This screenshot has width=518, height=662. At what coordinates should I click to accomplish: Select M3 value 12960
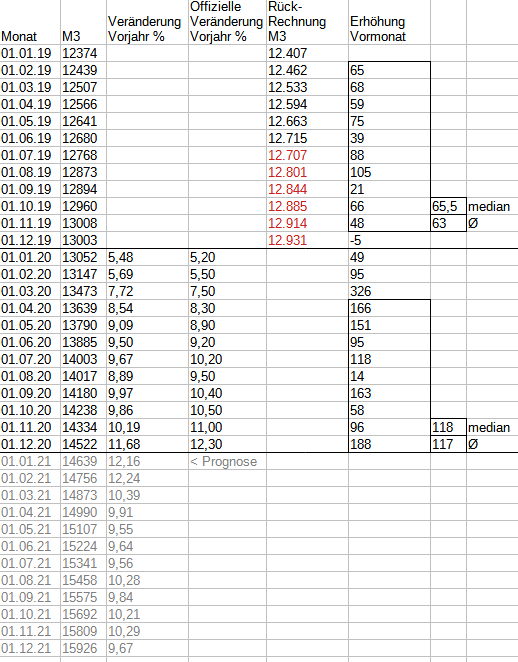point(83,206)
